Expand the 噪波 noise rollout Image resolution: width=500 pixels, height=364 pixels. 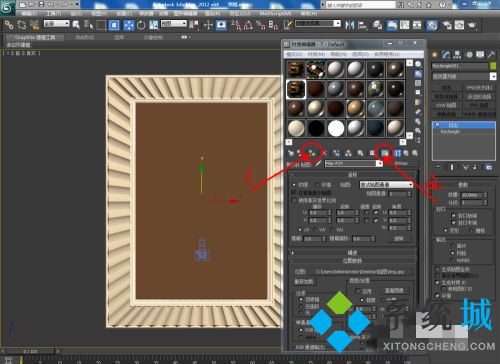(x=353, y=253)
